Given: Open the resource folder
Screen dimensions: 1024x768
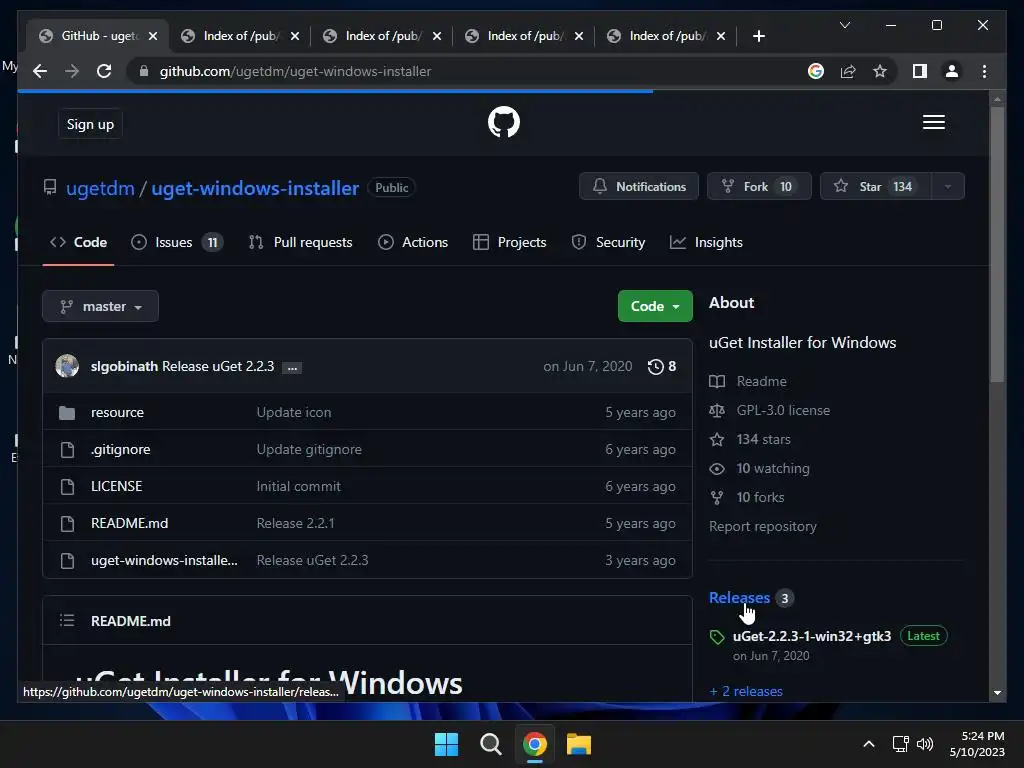Looking at the screenshot, I should coord(118,412).
